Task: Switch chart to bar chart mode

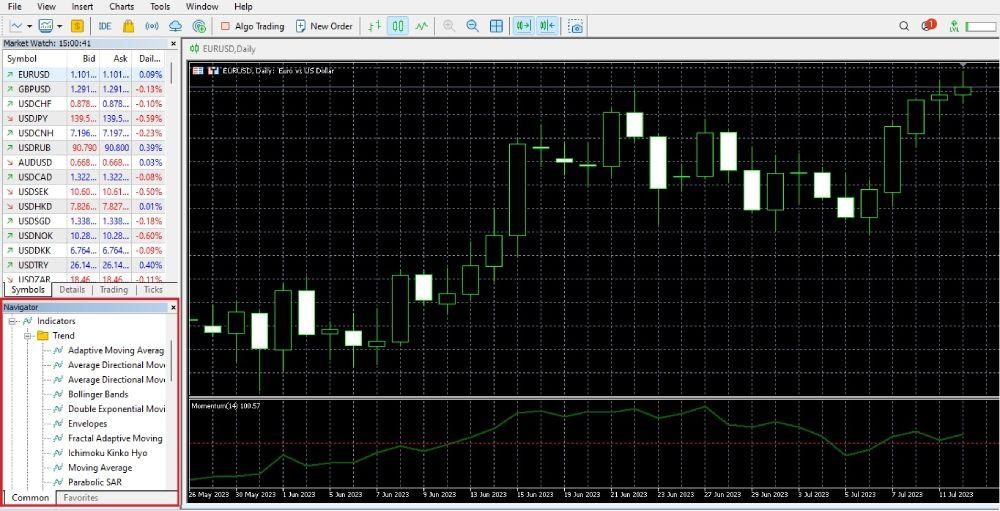Action: point(375,26)
